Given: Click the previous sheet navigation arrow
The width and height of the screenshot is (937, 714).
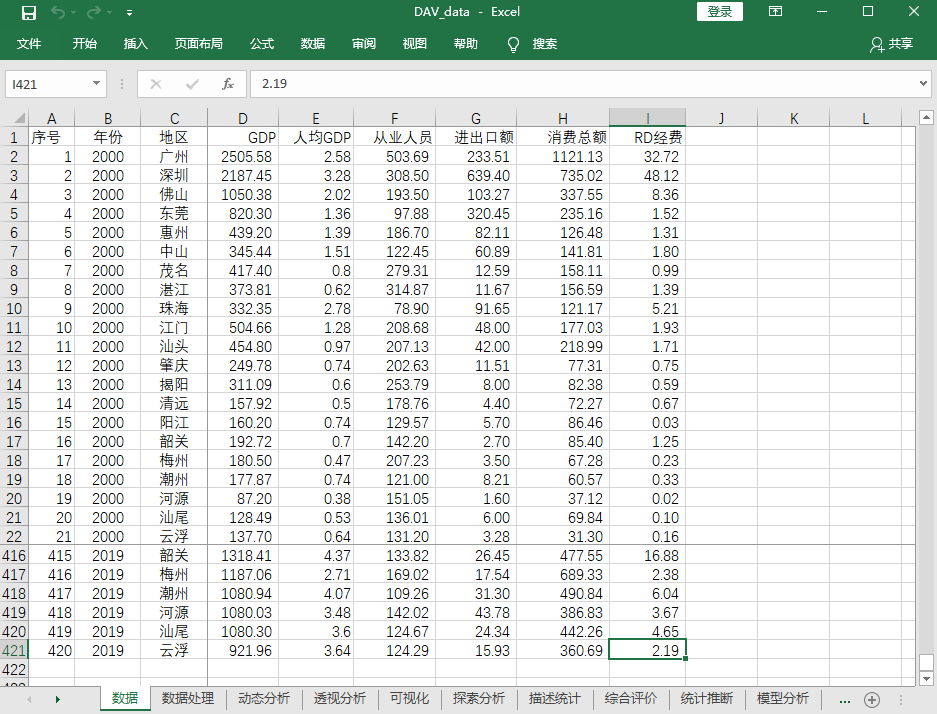Looking at the screenshot, I should point(29,698).
